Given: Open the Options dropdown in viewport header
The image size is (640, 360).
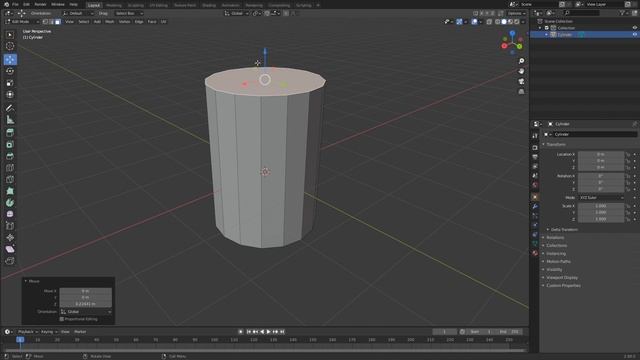Looking at the screenshot, I should pos(516,13).
